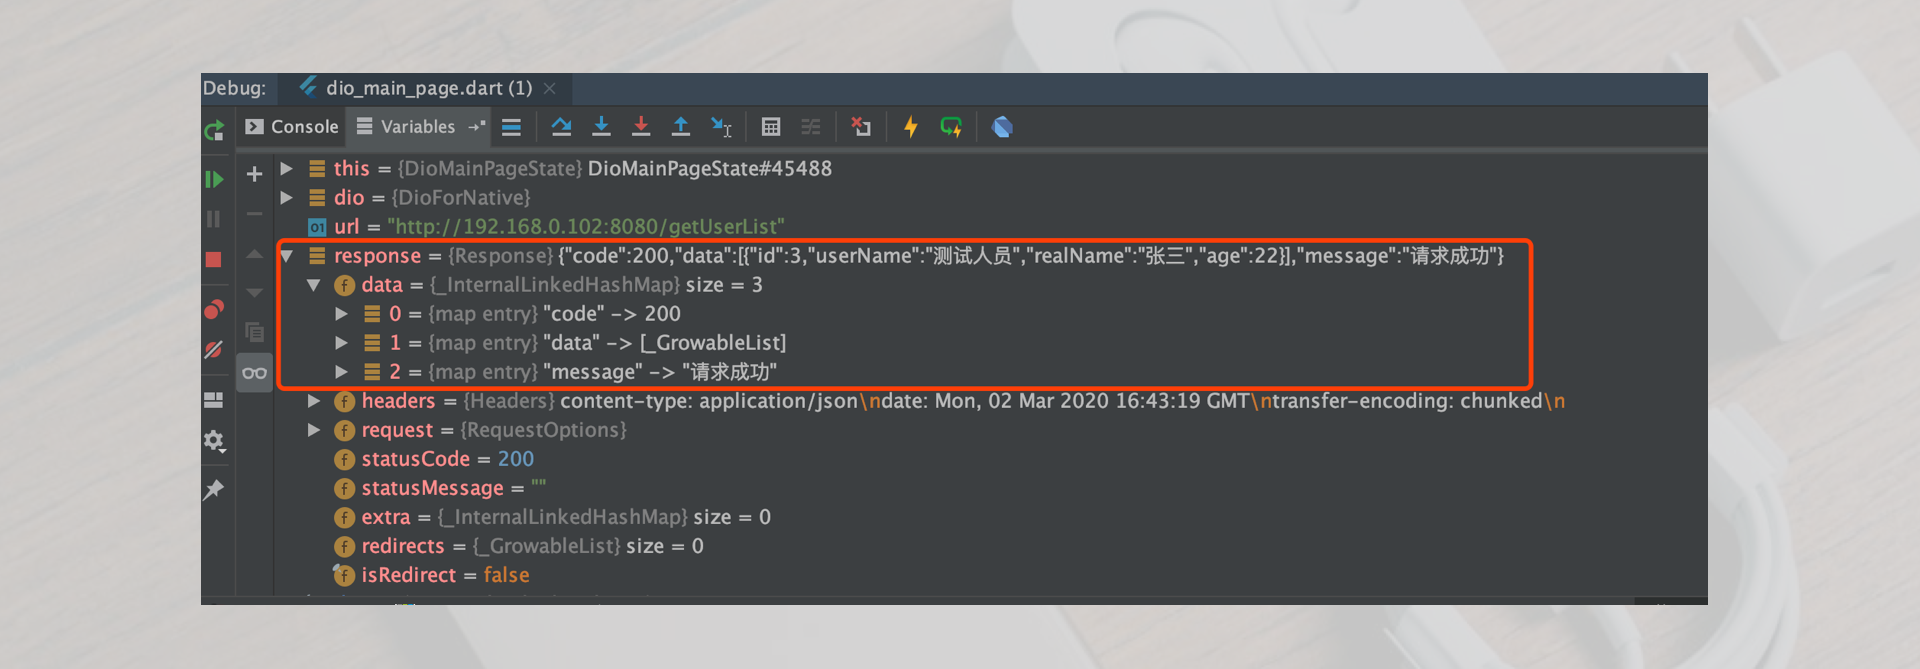The image size is (1920, 669).
Task: Click the Run to Cursor icon
Action: click(721, 127)
